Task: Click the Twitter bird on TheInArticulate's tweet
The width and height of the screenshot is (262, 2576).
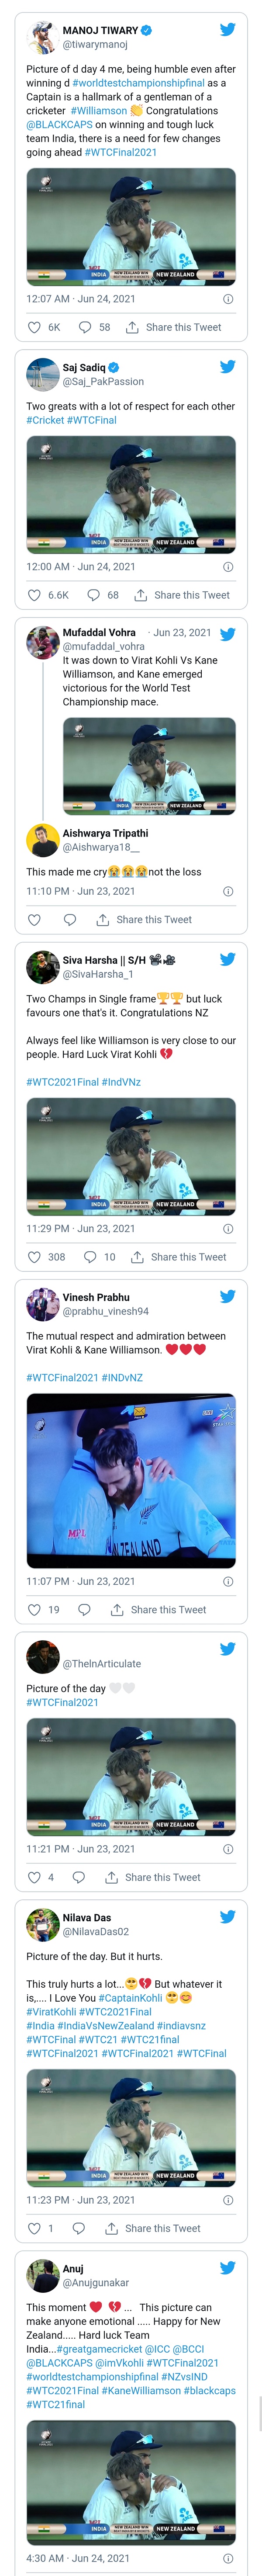Action: coord(227,1648)
